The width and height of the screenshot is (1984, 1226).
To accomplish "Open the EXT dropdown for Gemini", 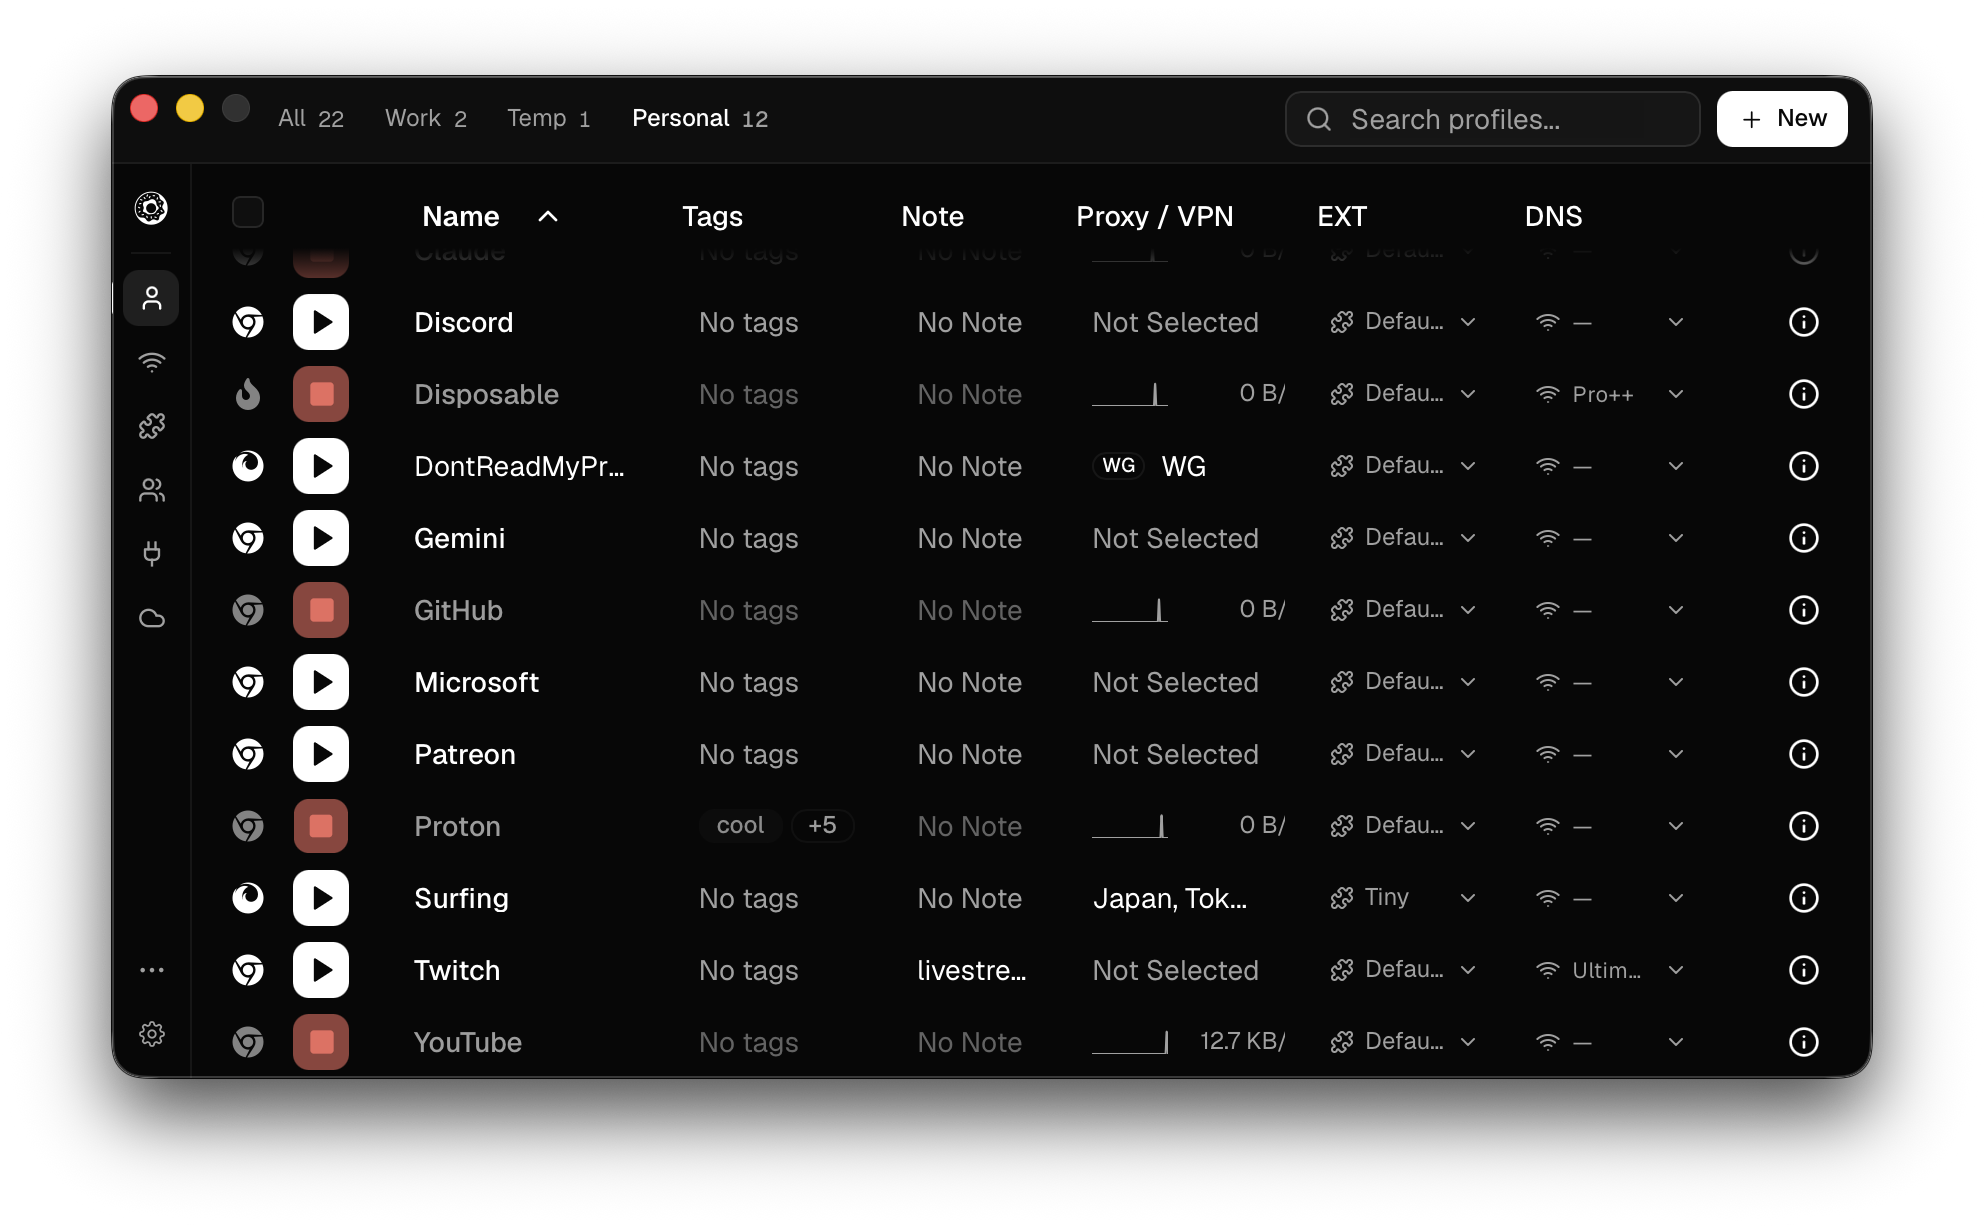I will click(x=1403, y=538).
